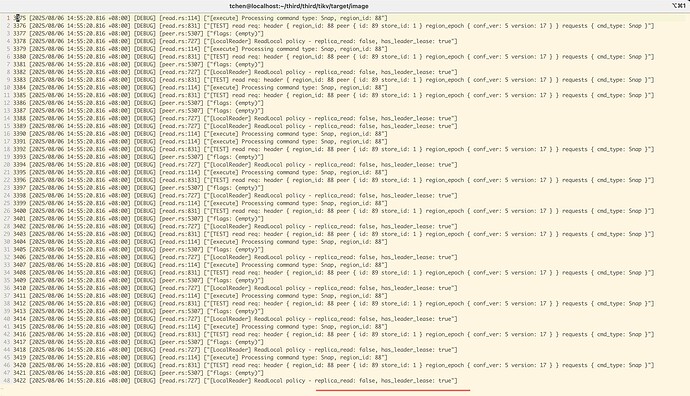
Task: Click execute Processing entry 3390
Action: (x=200, y=134)
